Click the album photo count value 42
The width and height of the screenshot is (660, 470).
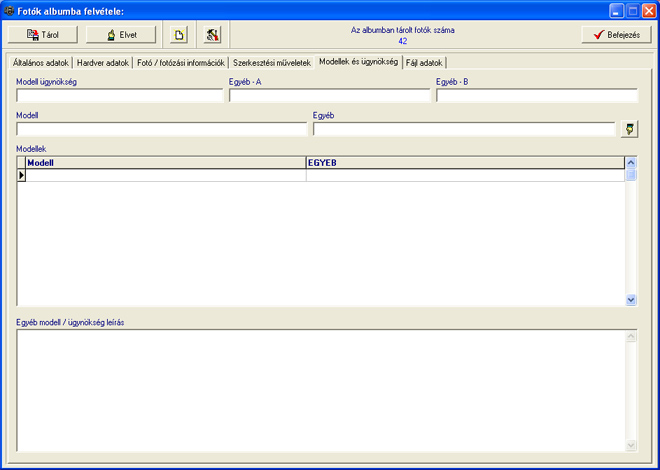pyautogui.click(x=402, y=41)
